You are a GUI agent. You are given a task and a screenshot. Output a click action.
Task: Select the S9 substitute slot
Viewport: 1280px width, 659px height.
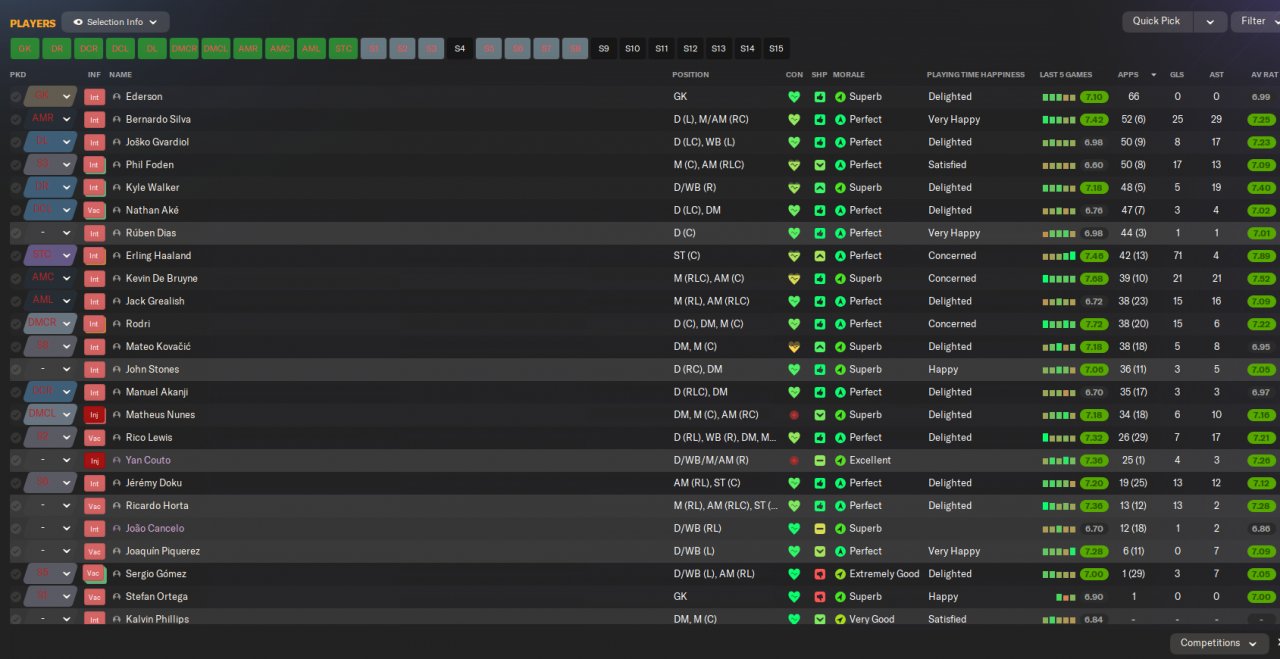(x=604, y=48)
